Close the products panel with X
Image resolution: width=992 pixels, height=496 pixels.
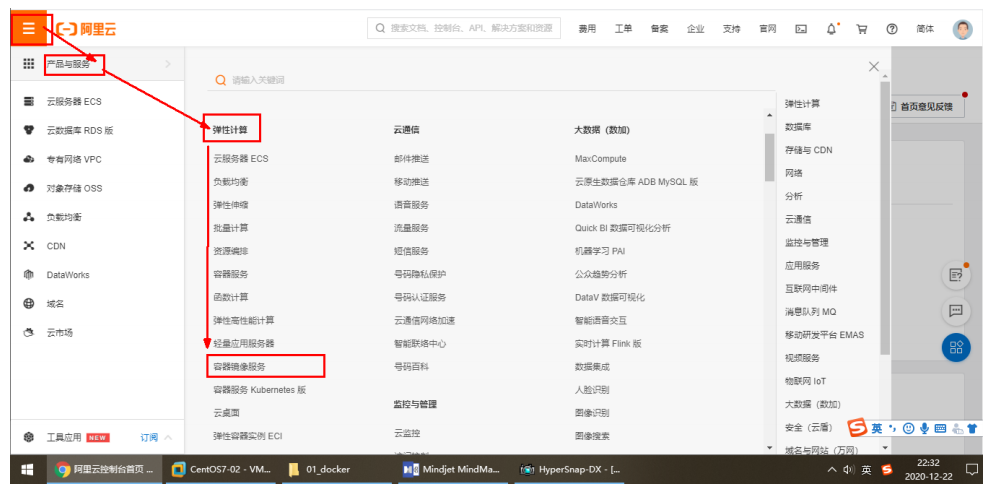tap(874, 66)
